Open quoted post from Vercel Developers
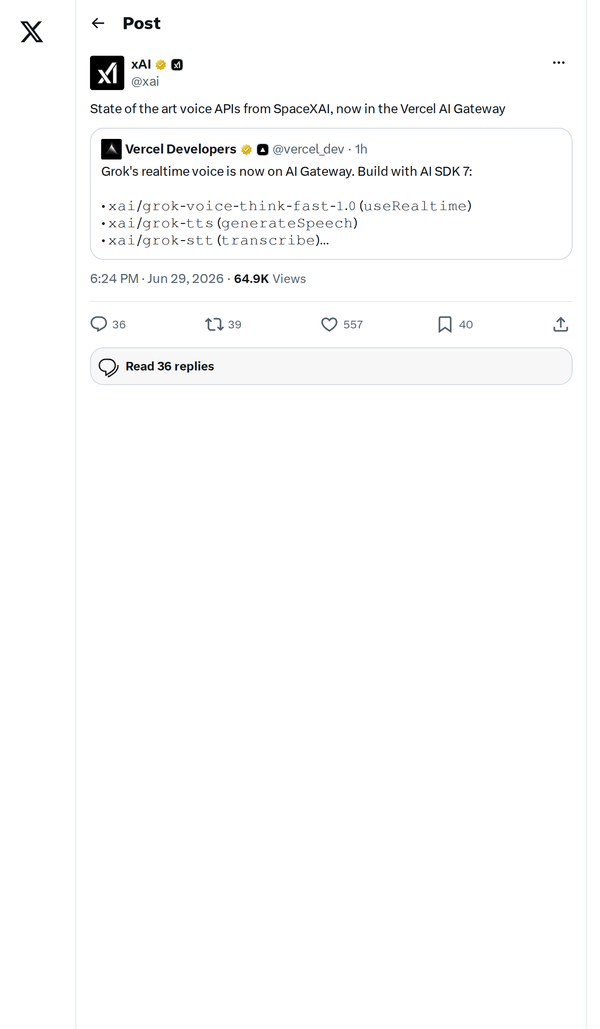 click(331, 194)
